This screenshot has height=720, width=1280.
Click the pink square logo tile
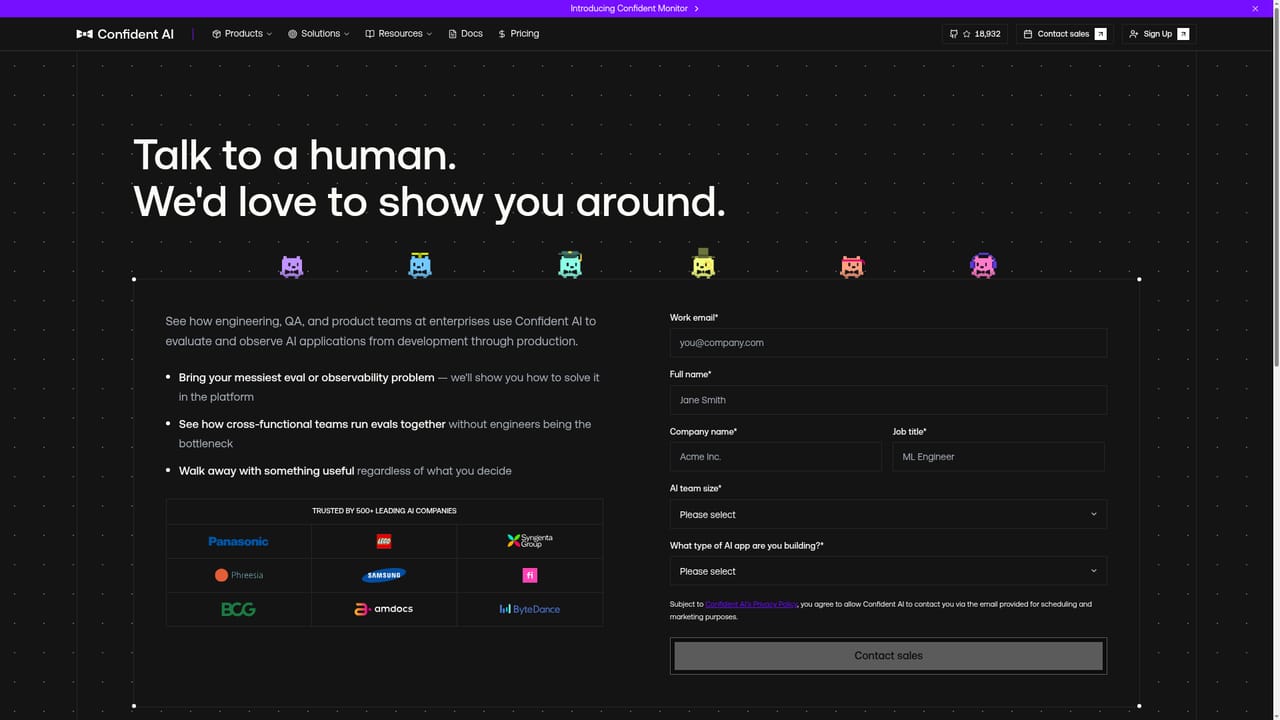pyautogui.click(x=530, y=575)
